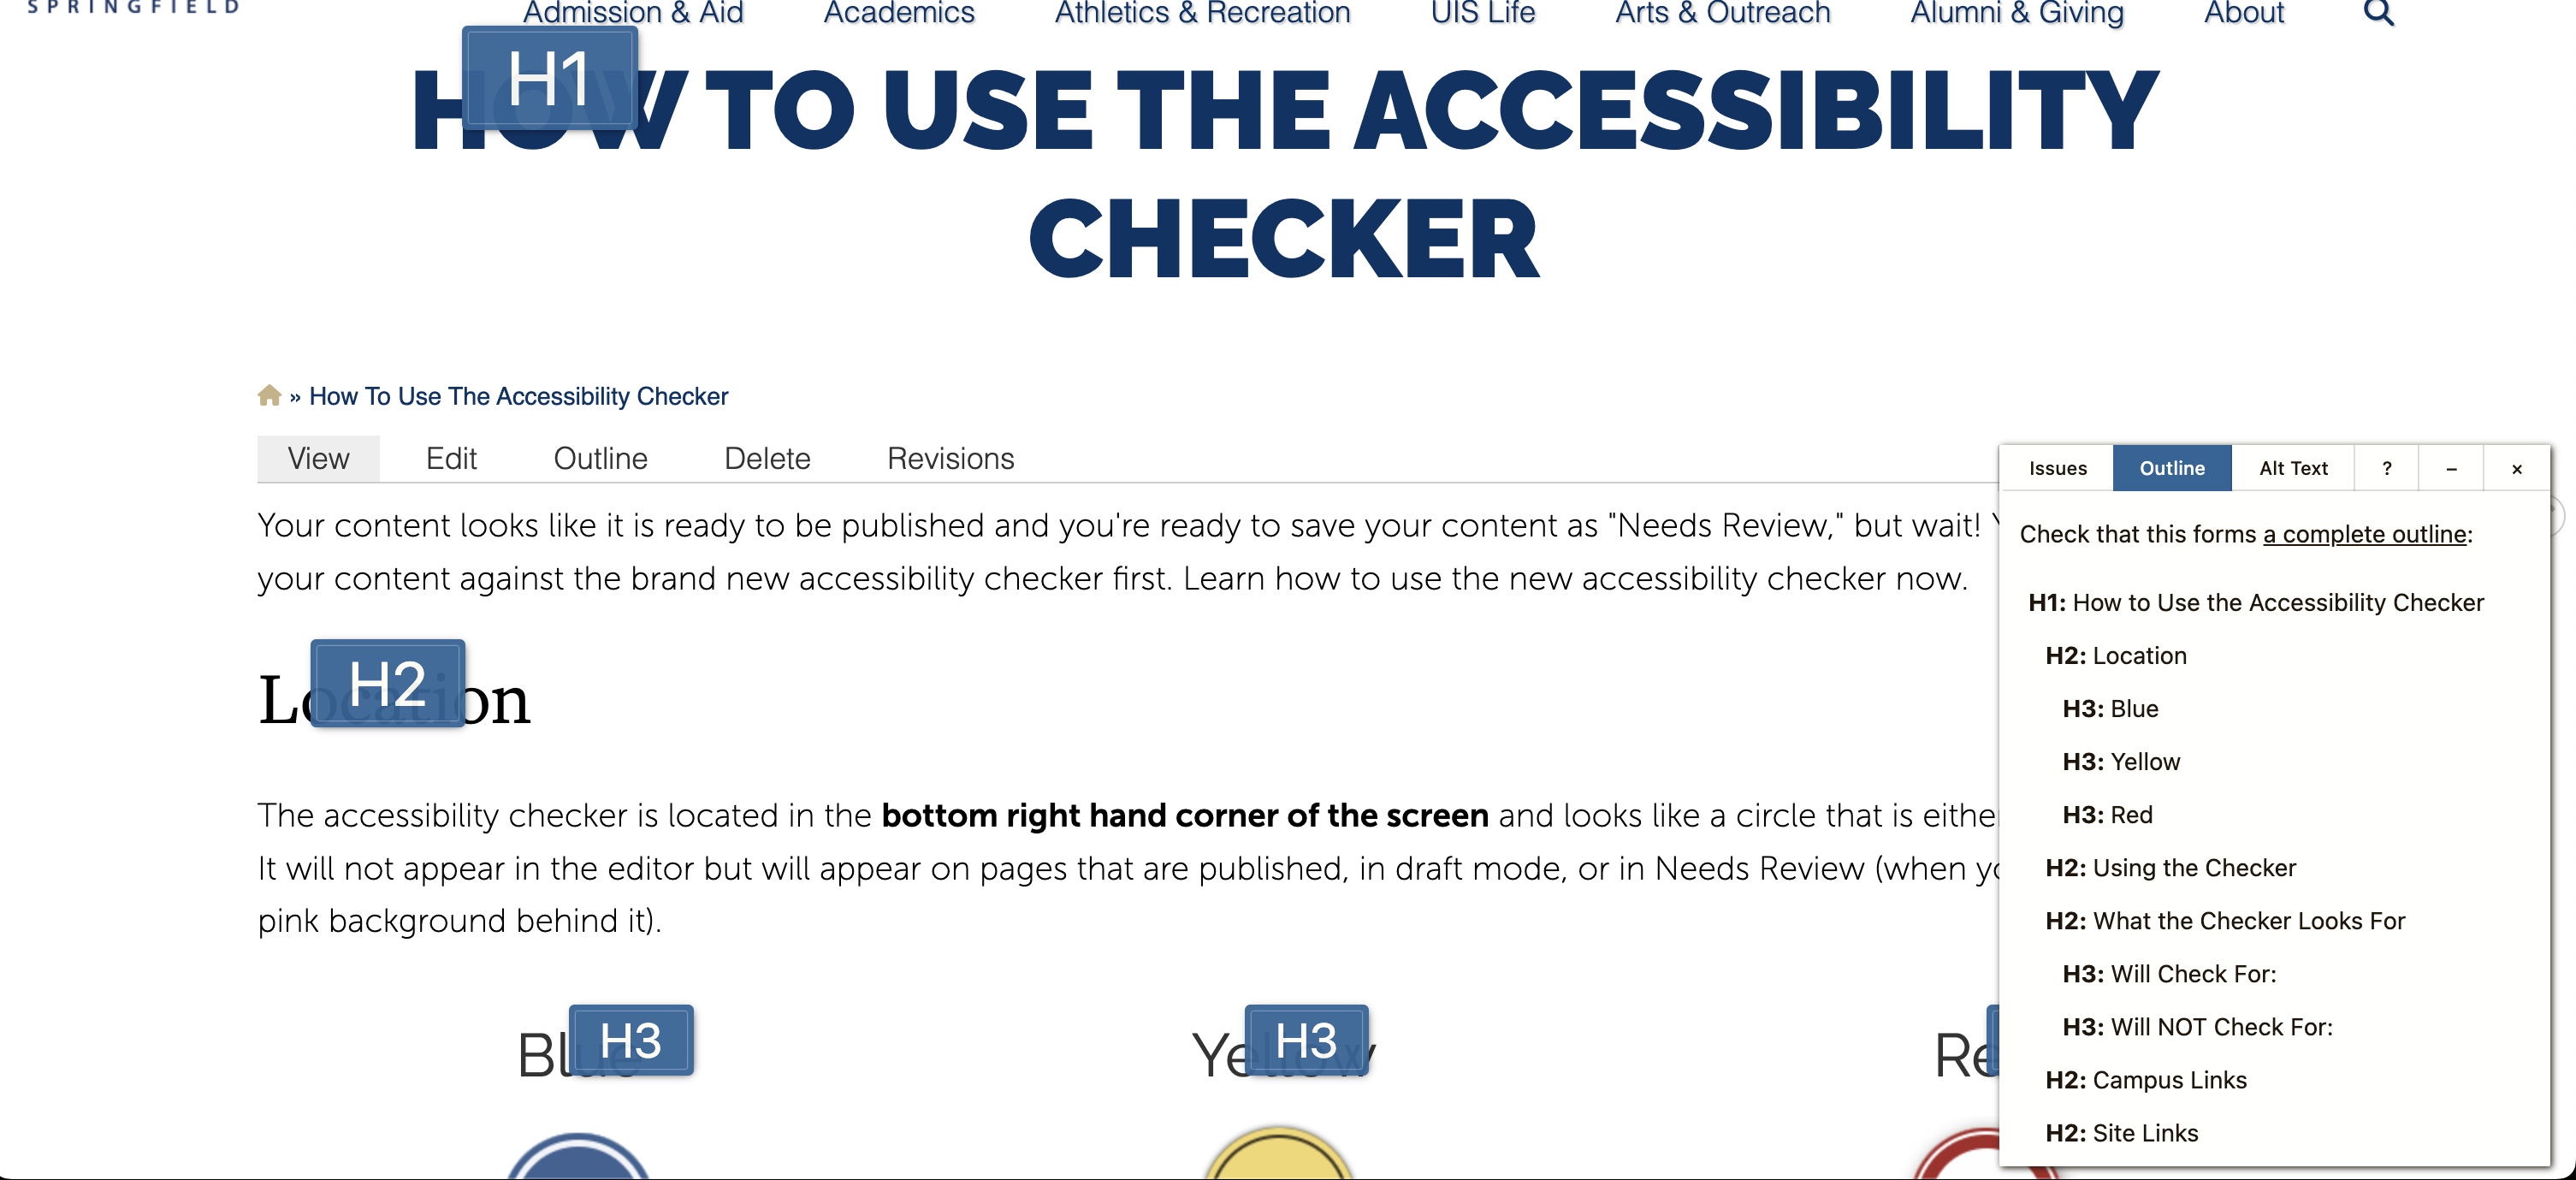Image resolution: width=2576 pixels, height=1180 pixels.
Task: Click the help icon in accessibility checker
Action: (x=2385, y=470)
